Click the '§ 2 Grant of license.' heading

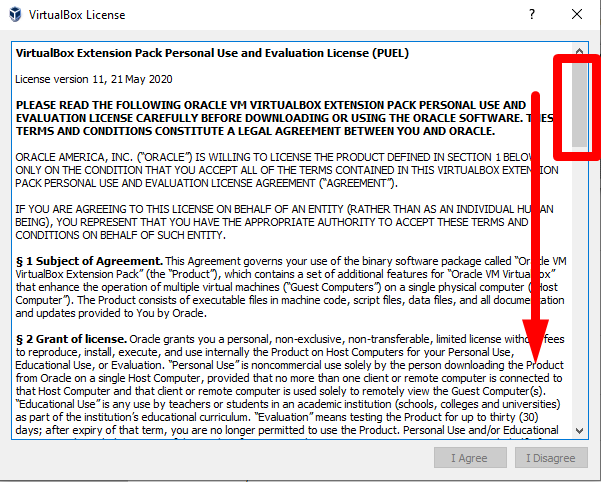[71, 339]
